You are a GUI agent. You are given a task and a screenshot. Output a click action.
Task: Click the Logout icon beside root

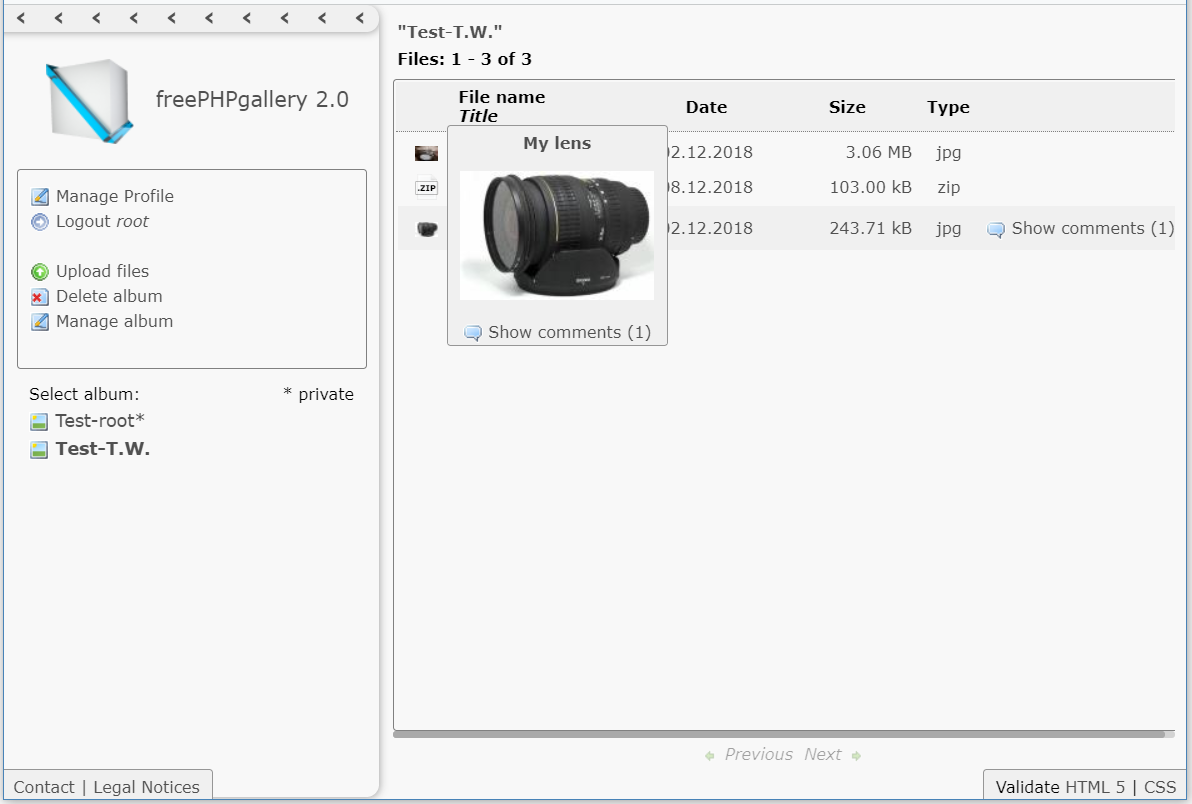click(x=40, y=221)
